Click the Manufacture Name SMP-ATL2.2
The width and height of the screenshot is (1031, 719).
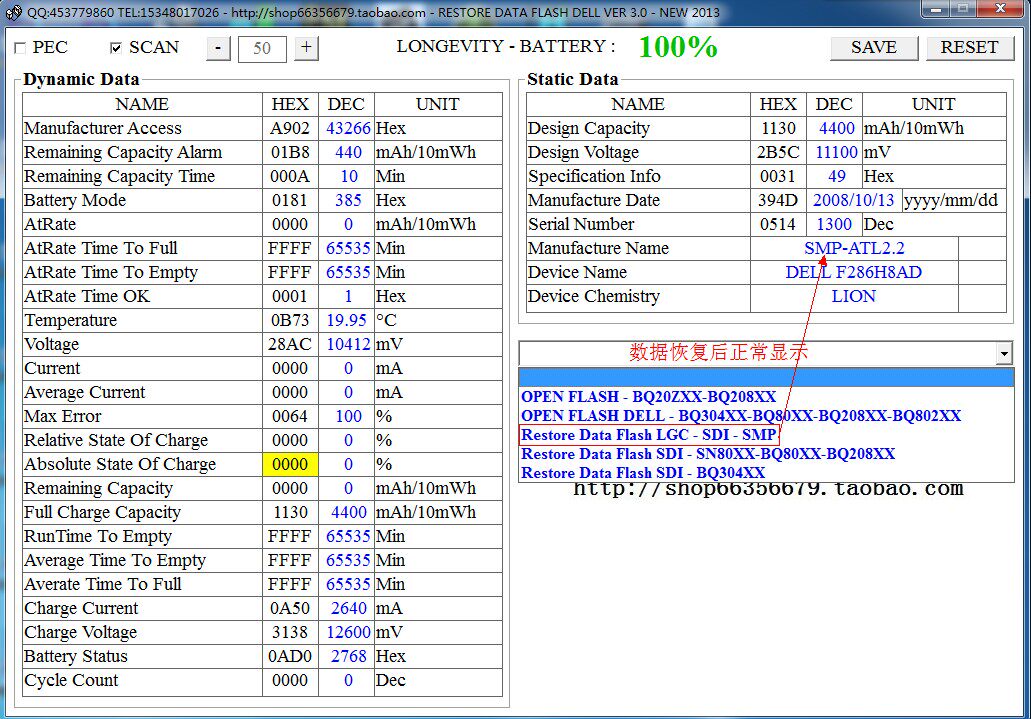pos(854,249)
